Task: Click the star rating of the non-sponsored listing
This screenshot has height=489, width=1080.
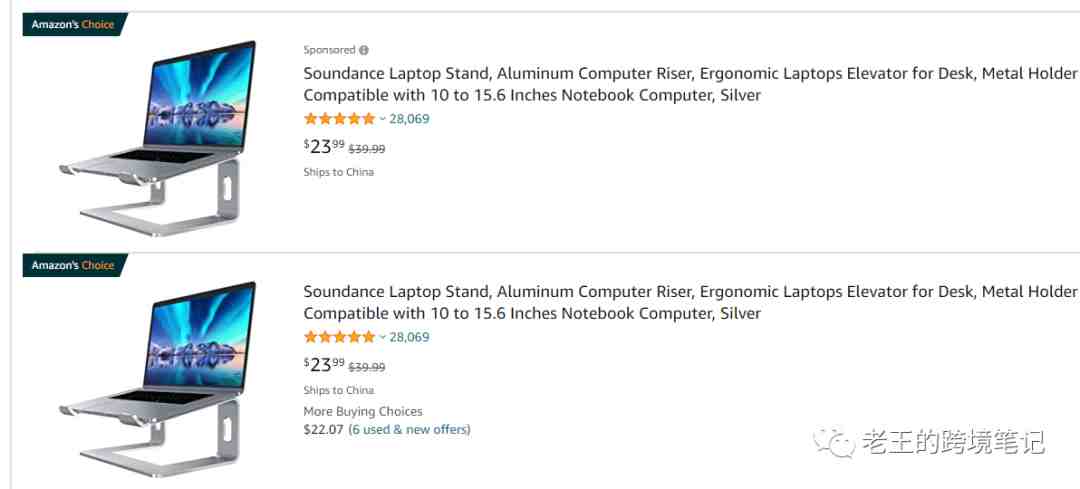Action: 340,337
